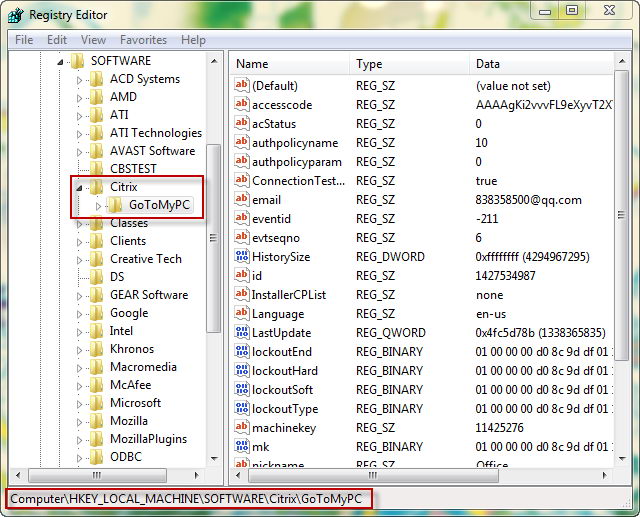640x517 pixels.
Task: Click the id string value icon
Action: 242,275
